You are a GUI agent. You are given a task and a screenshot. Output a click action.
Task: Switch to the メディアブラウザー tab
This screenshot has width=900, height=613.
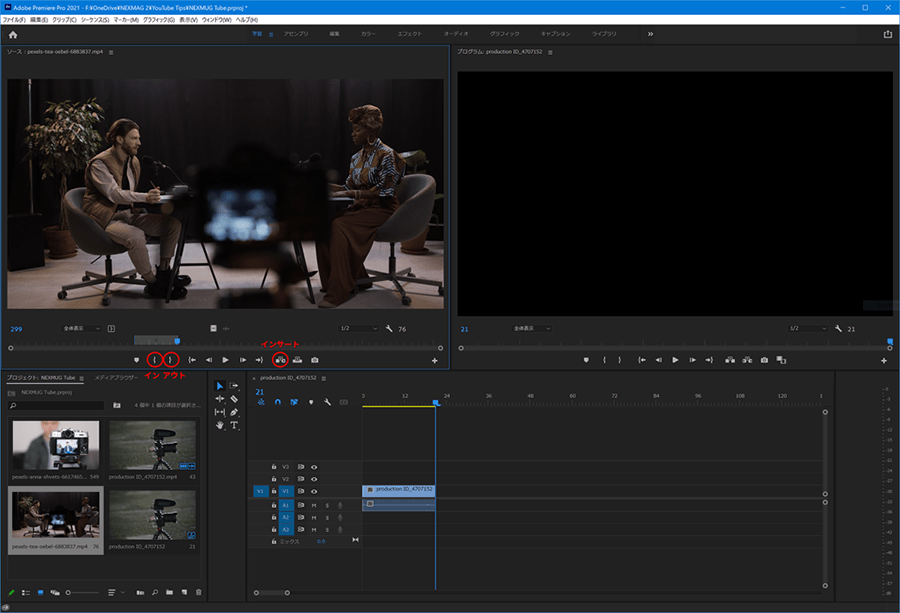point(117,378)
